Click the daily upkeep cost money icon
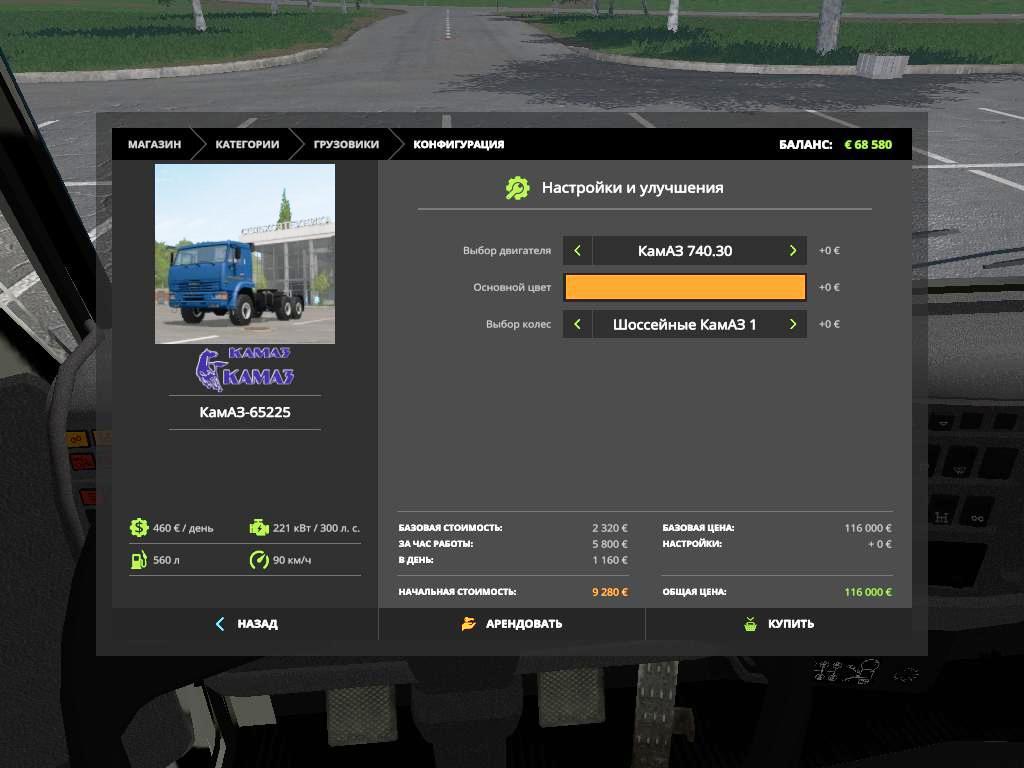Screen dimensions: 1024x768 pos(138,528)
